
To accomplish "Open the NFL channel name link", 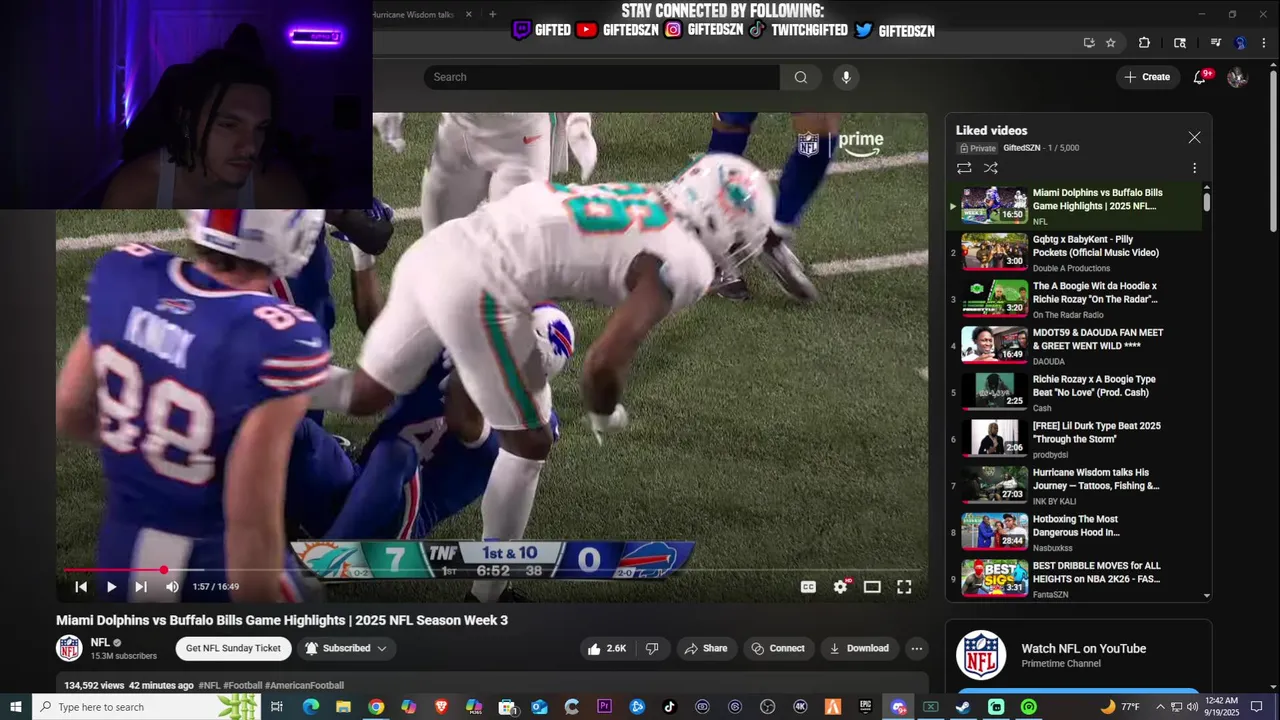I will [100, 642].
